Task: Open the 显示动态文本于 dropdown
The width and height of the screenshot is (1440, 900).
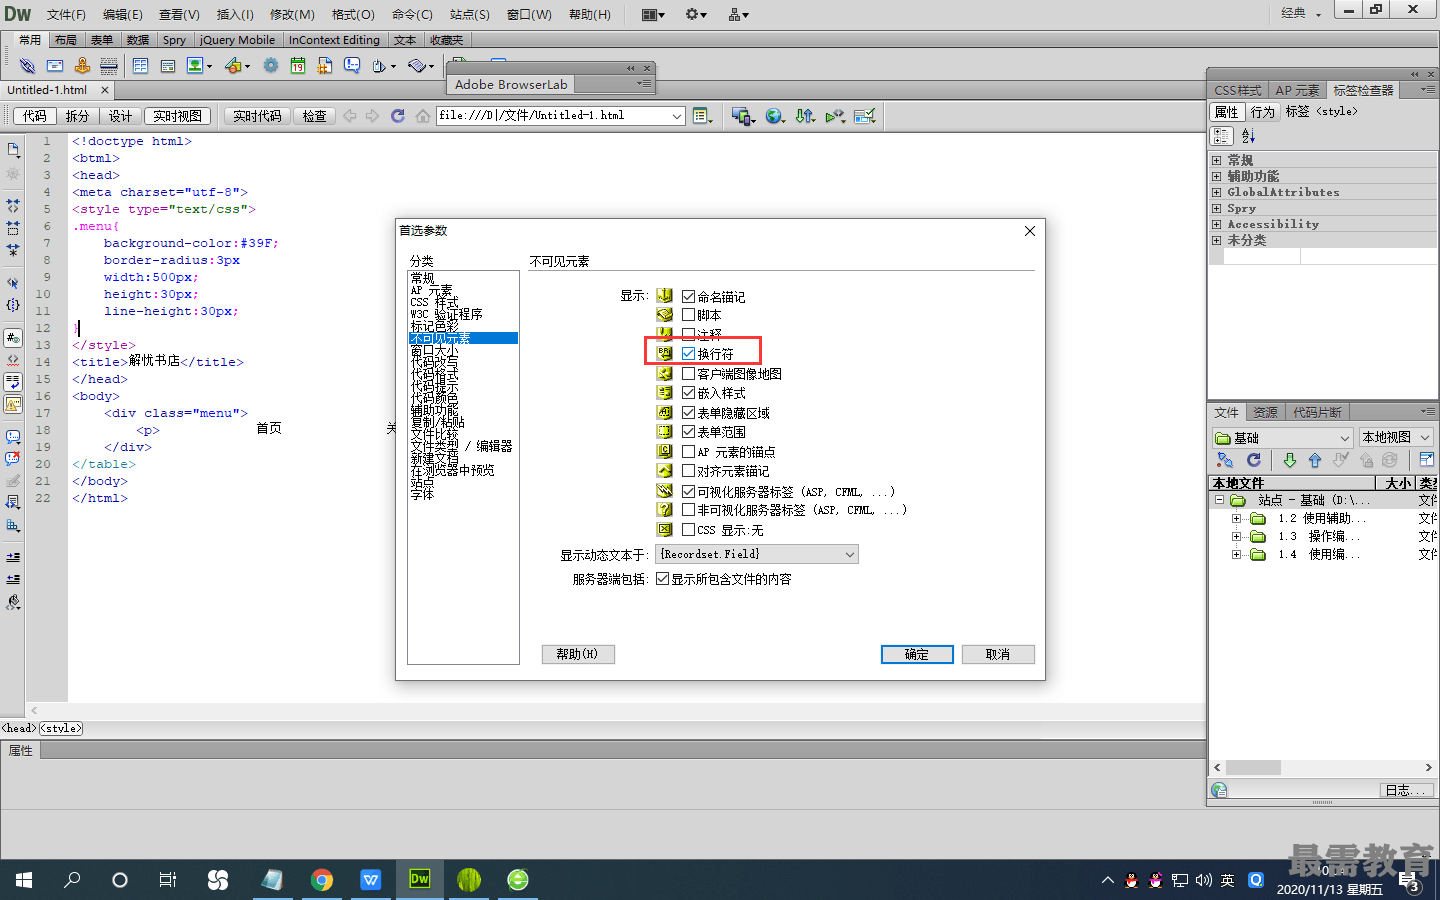Action: click(757, 554)
